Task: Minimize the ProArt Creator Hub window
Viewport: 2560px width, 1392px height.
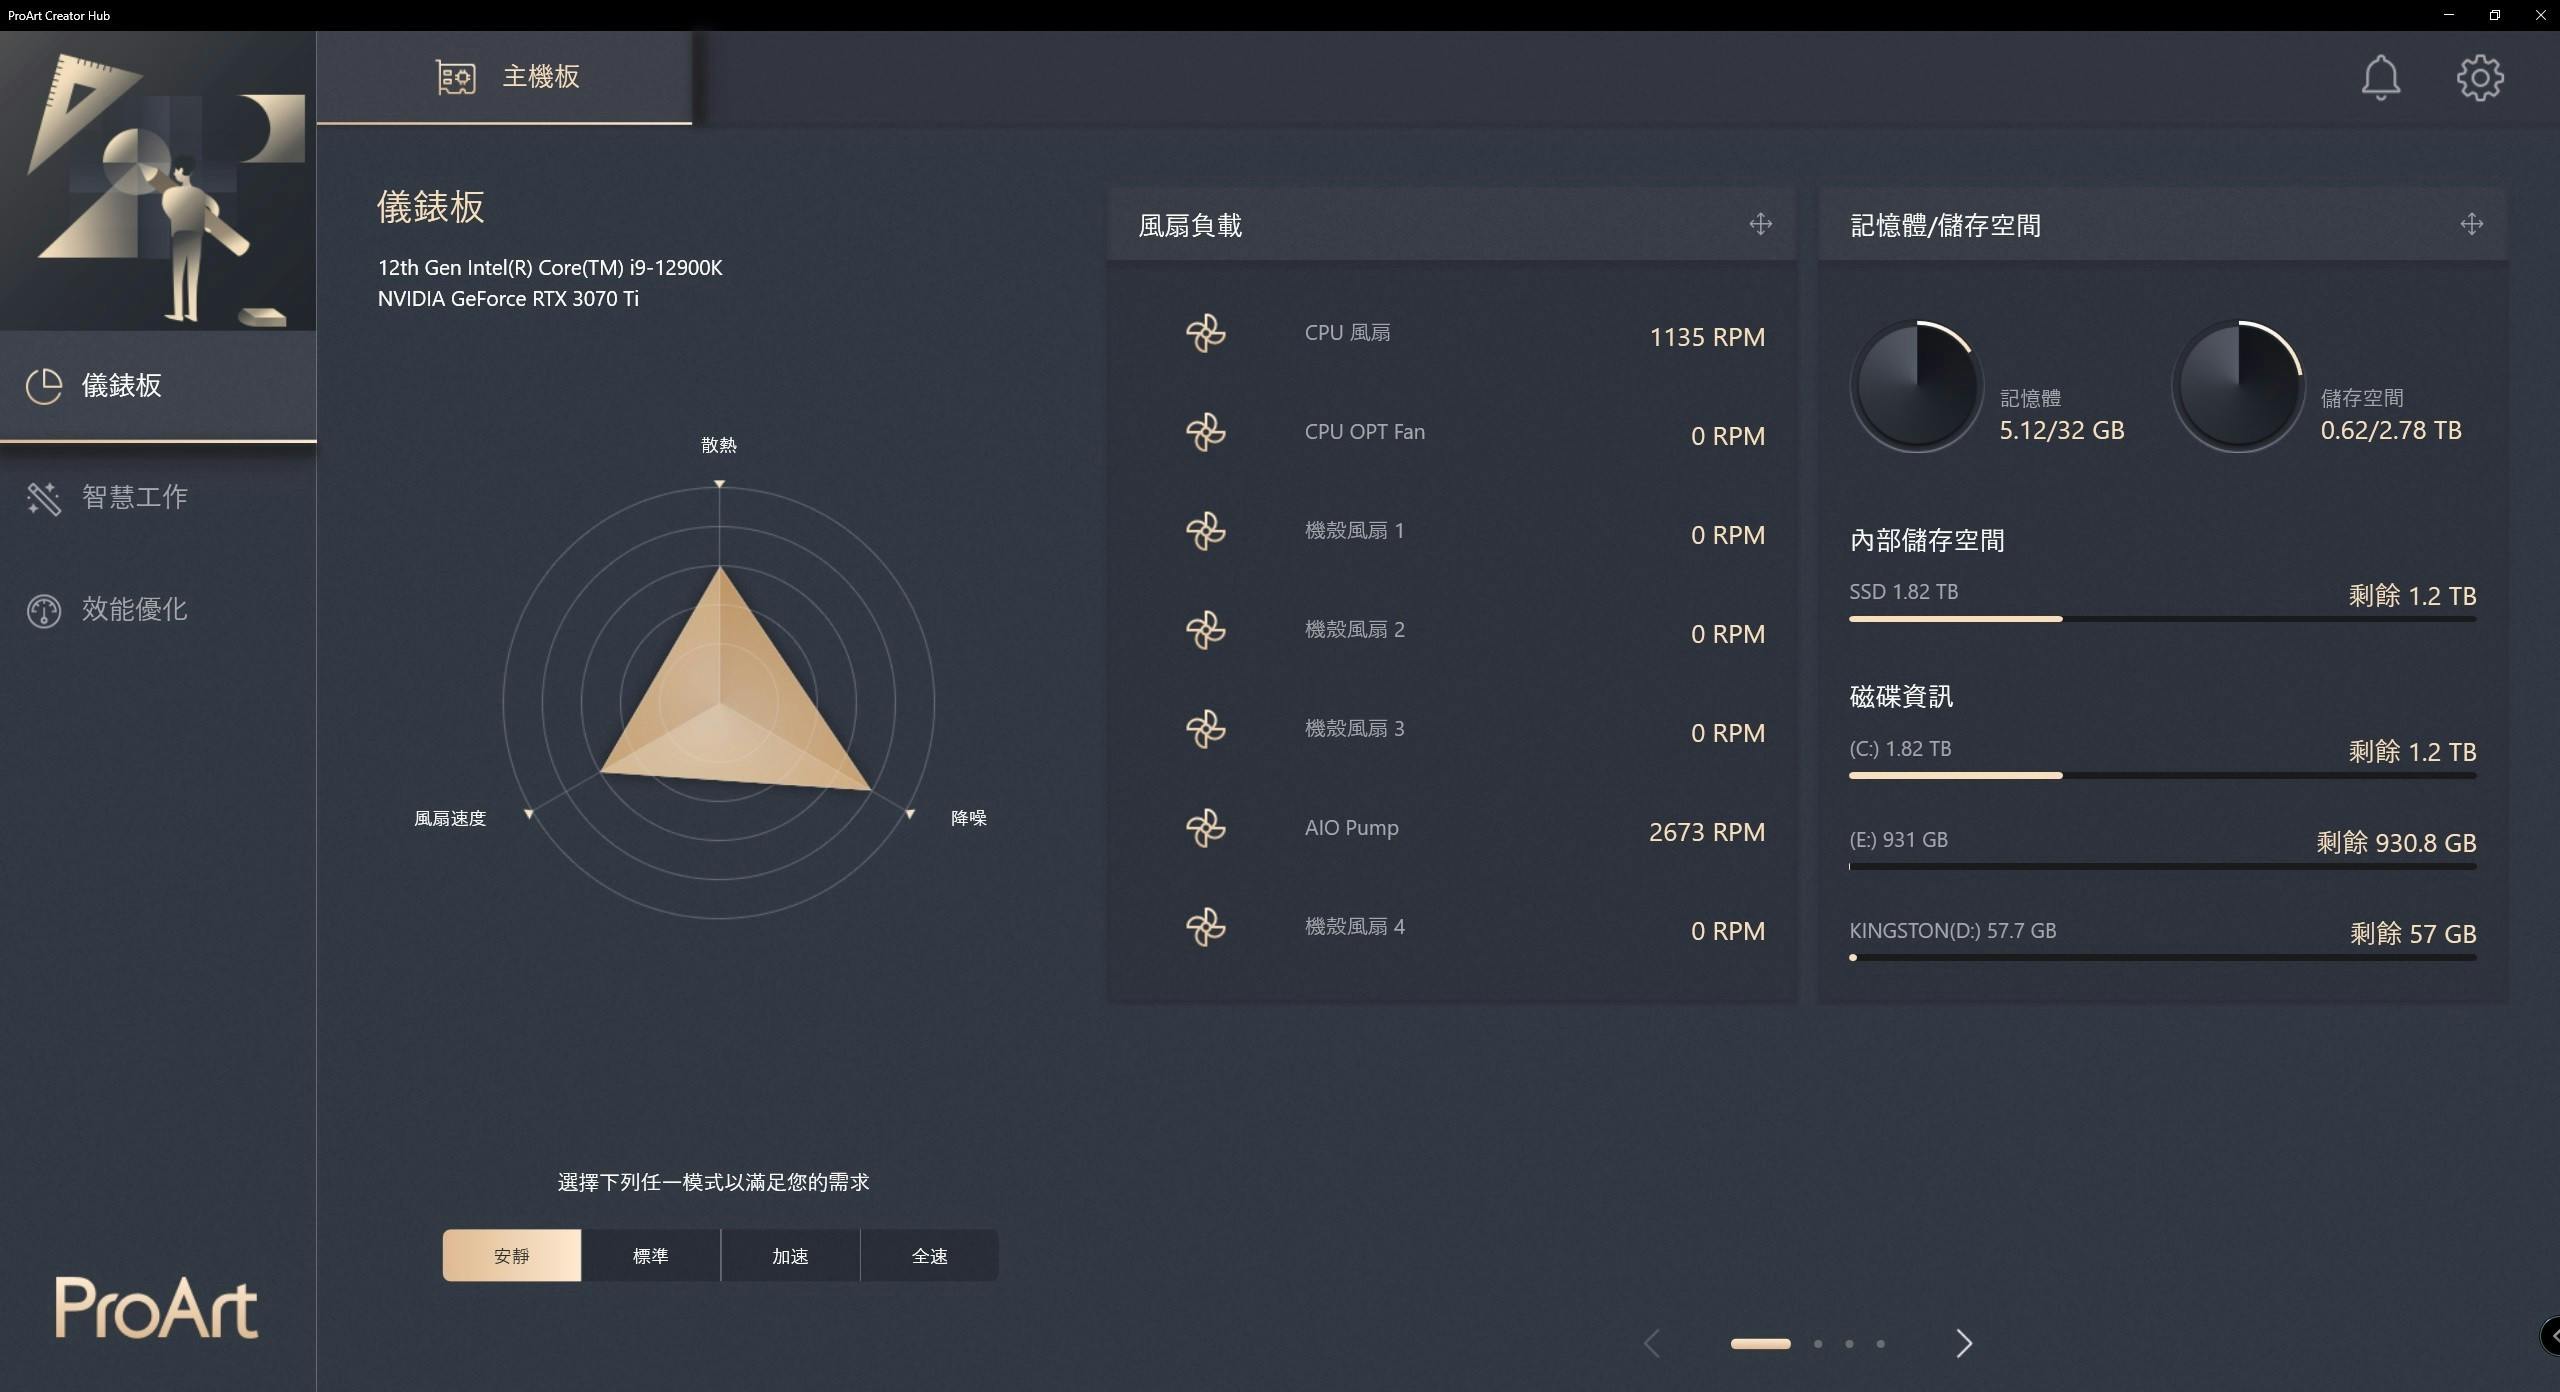Action: point(2449,15)
